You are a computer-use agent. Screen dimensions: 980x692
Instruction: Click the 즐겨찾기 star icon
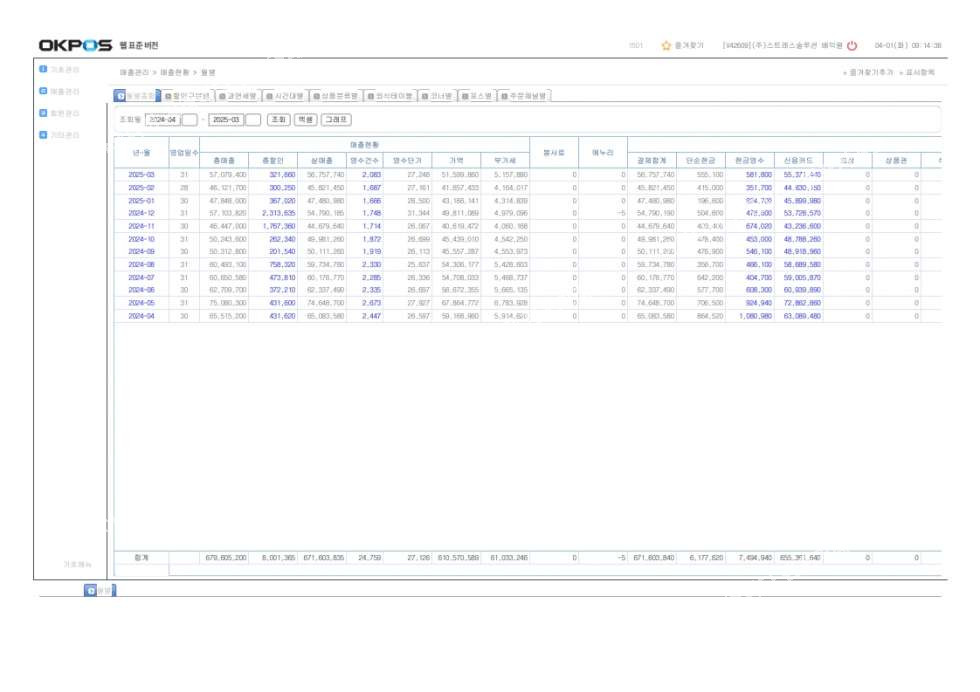(666, 46)
